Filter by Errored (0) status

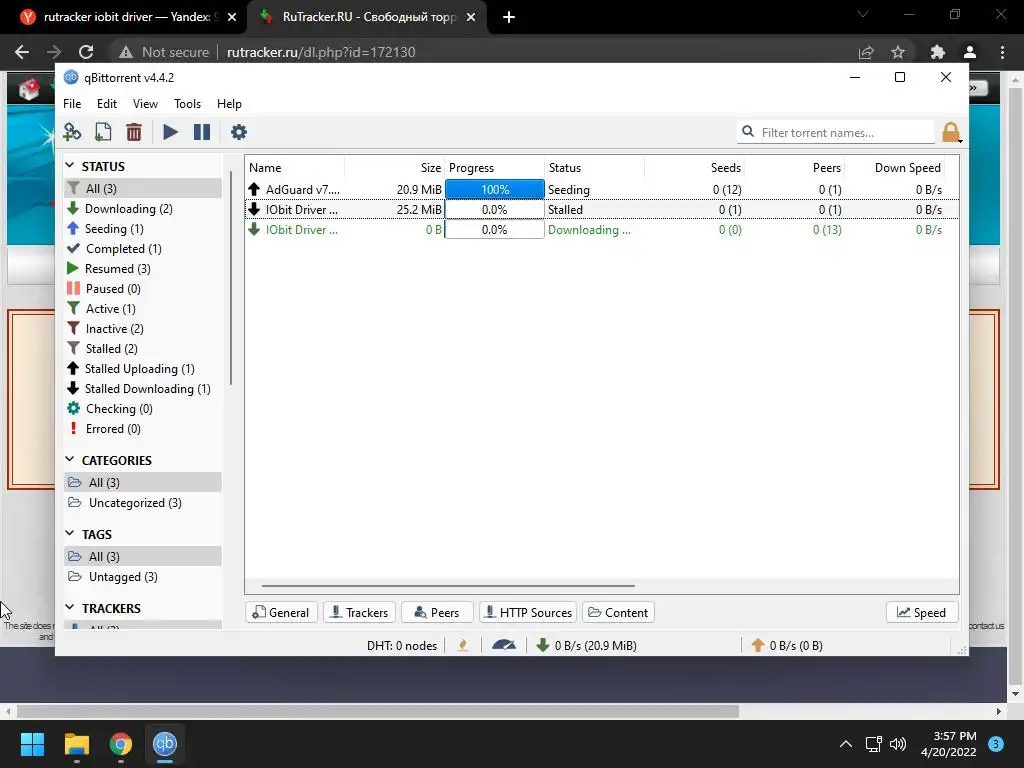[143, 429]
